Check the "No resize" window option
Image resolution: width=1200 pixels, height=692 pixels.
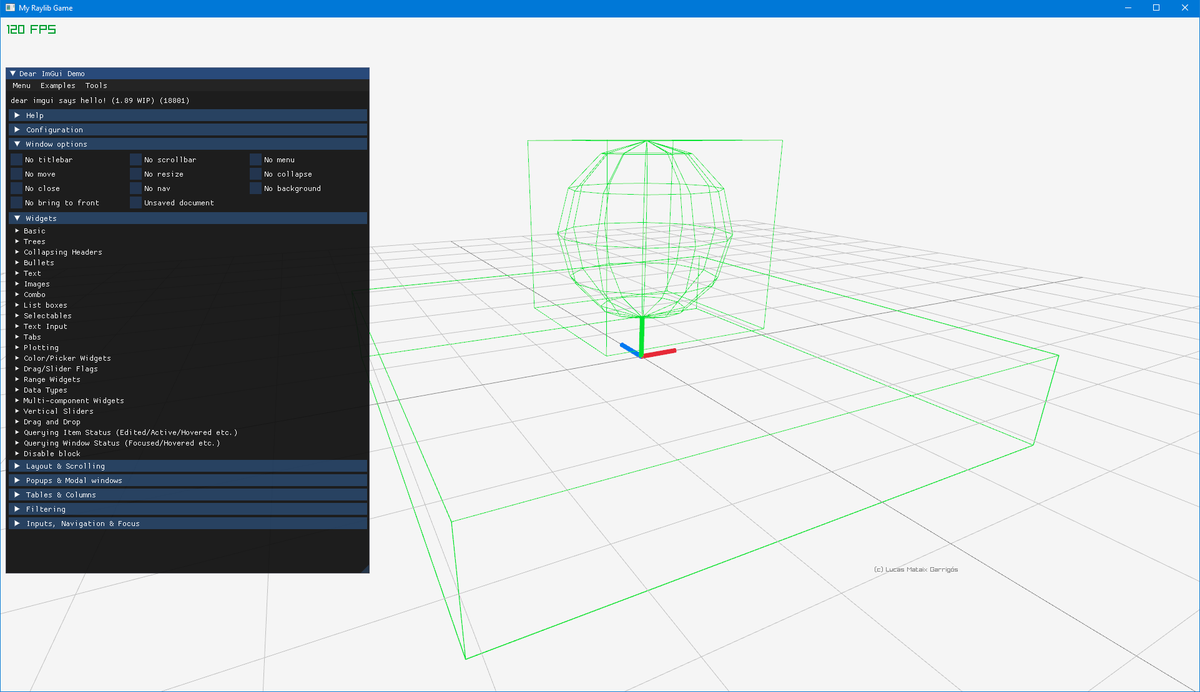[x=137, y=173]
